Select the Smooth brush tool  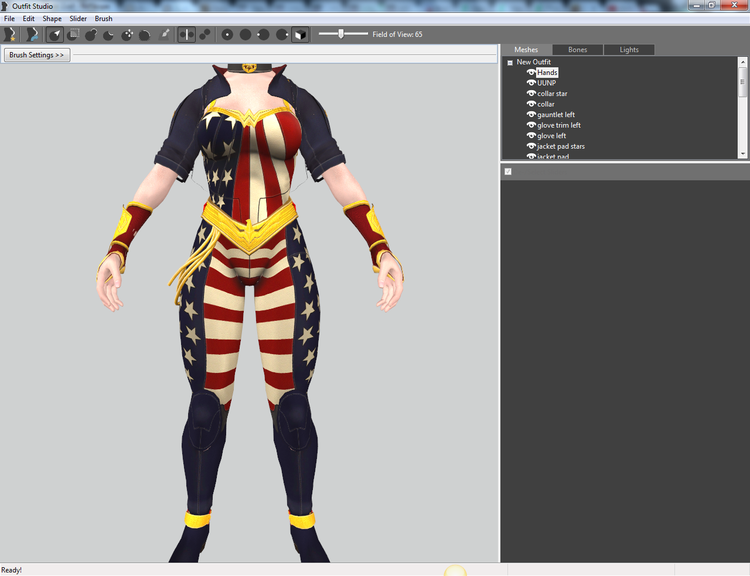tap(144, 34)
